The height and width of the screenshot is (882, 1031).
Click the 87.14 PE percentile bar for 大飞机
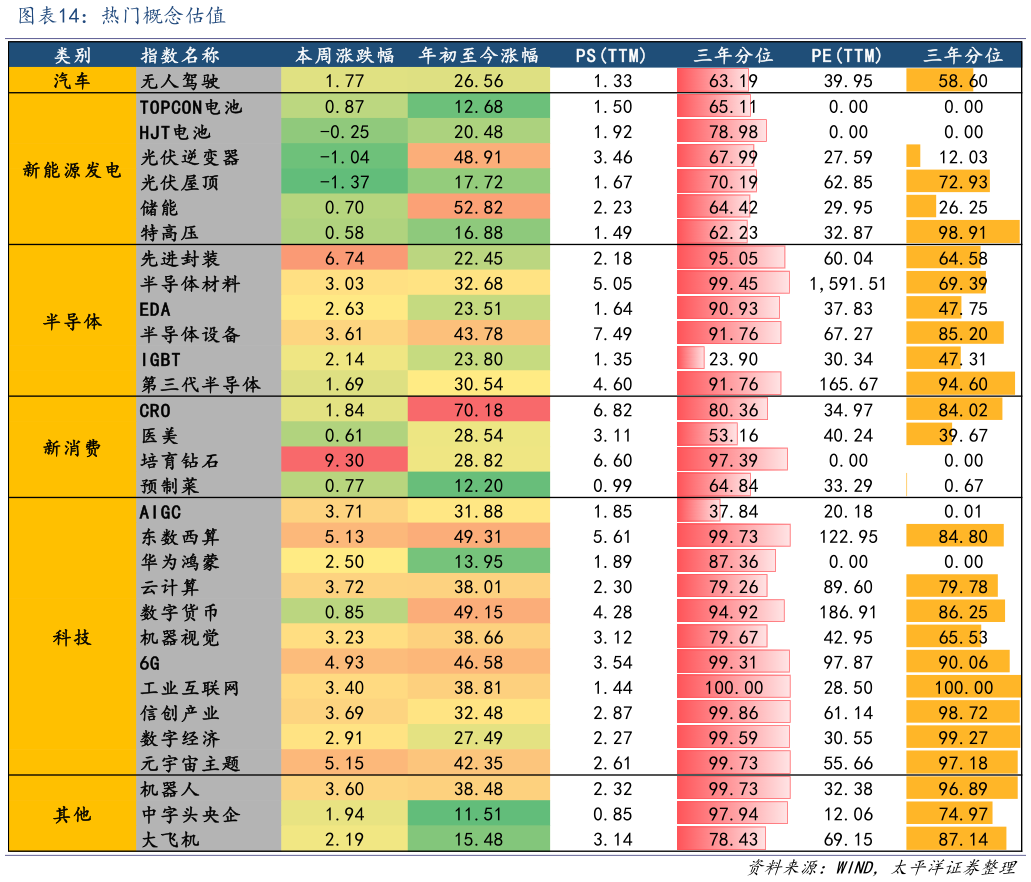(x=955, y=839)
